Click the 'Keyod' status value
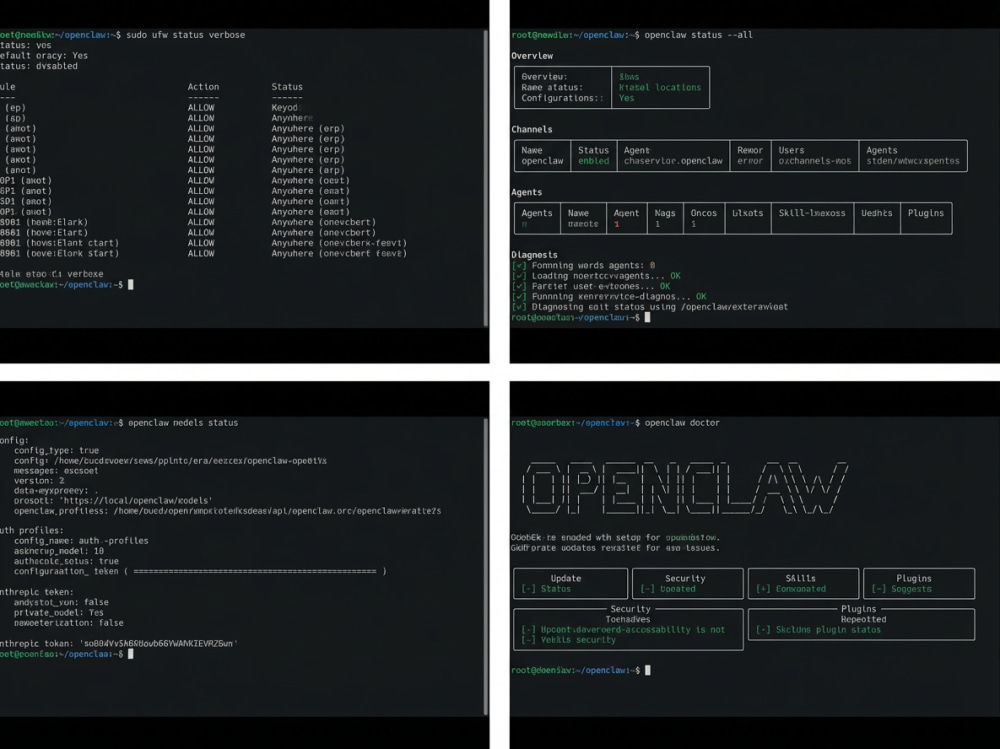1000x749 pixels. tap(285, 108)
